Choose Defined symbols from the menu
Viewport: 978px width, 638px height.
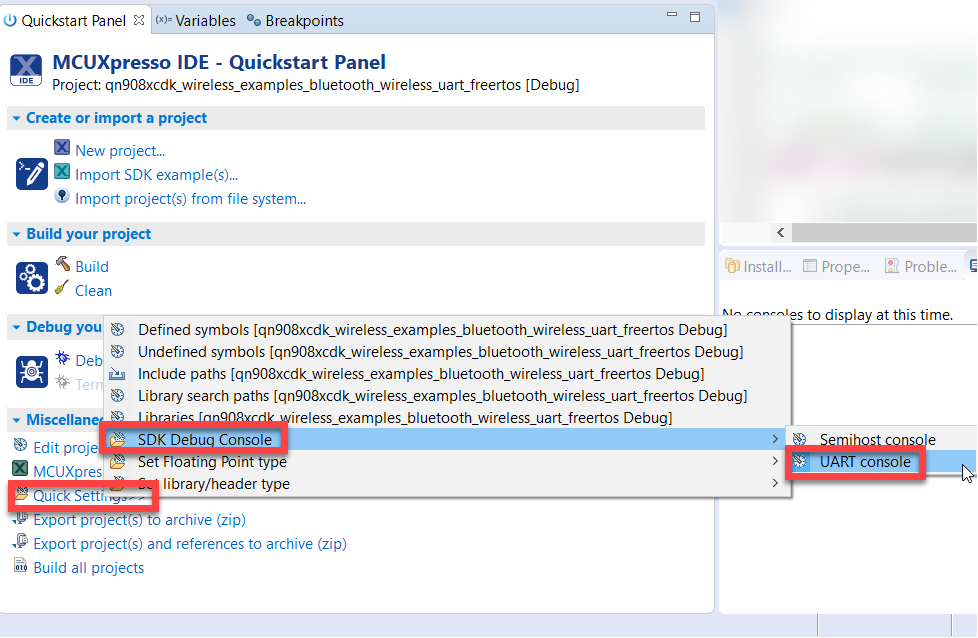coord(448,329)
